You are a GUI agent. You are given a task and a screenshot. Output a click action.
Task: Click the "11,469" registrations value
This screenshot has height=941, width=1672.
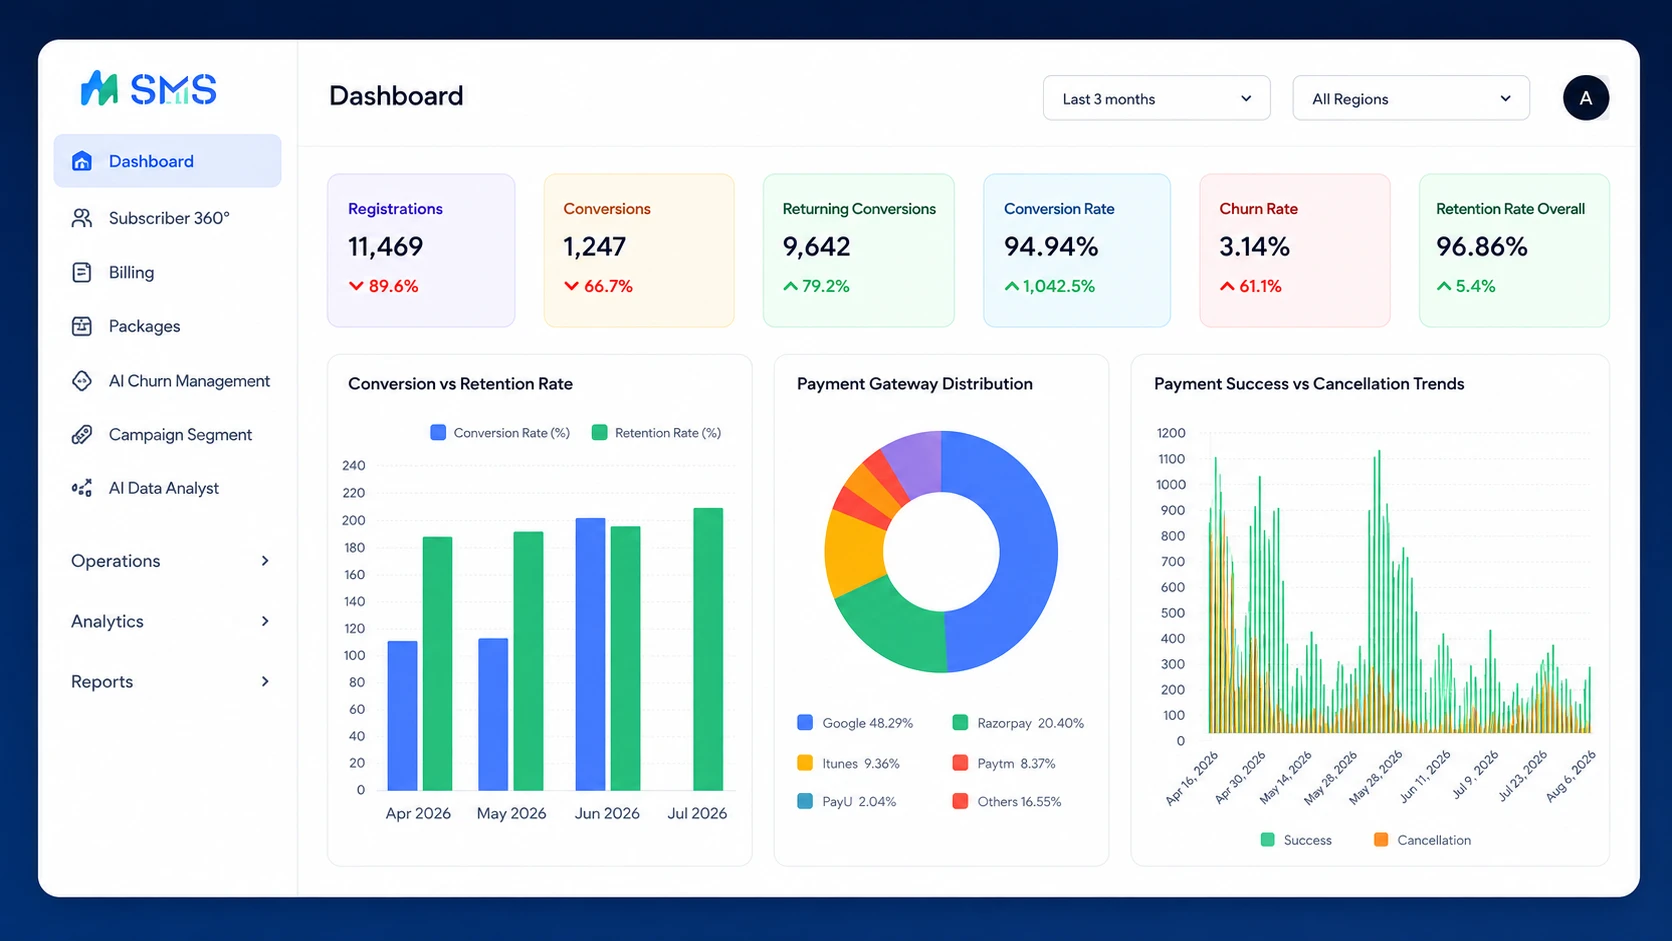point(385,246)
